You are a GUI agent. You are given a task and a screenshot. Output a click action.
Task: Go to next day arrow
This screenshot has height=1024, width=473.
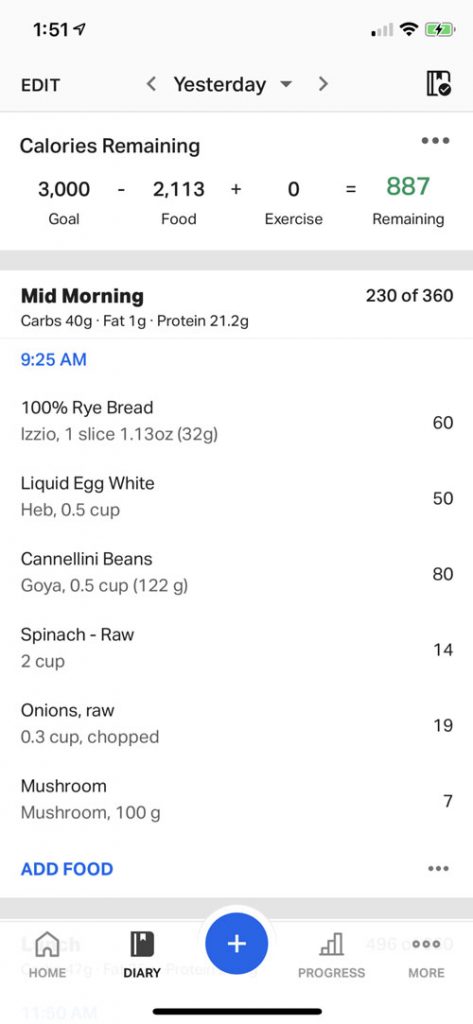(323, 84)
